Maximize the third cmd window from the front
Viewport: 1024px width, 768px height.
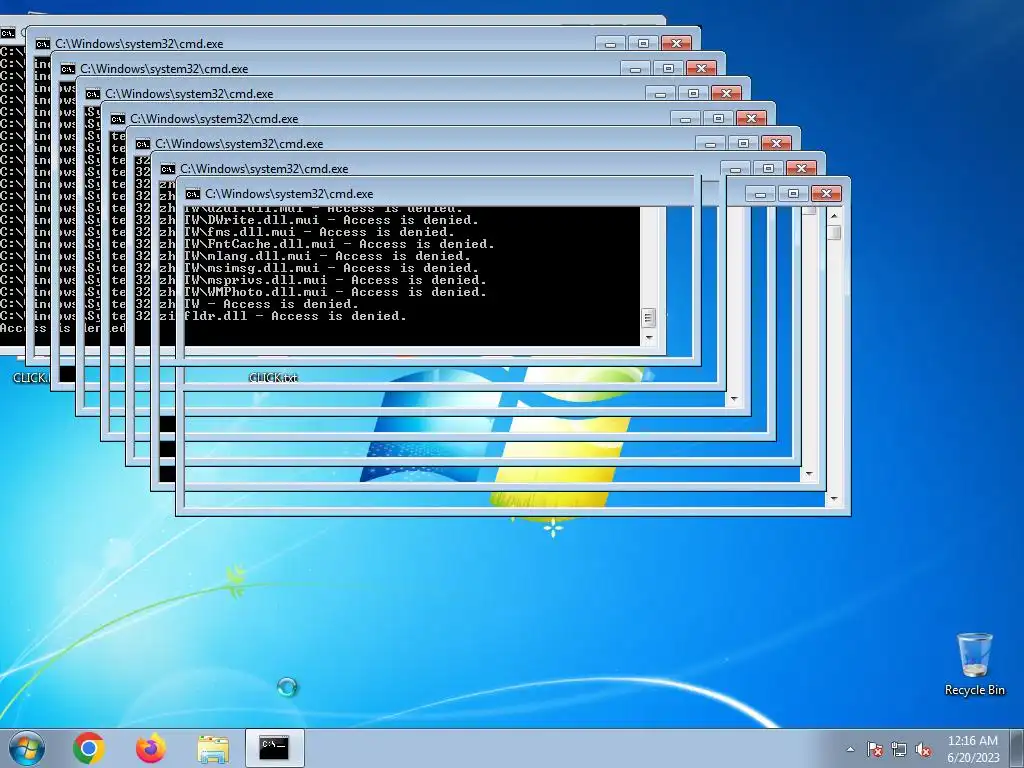point(743,144)
